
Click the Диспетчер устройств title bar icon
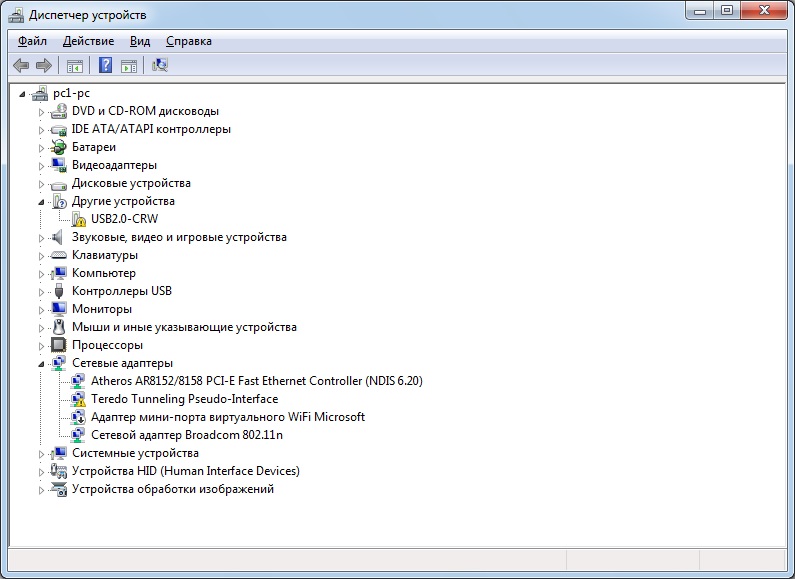[16, 15]
